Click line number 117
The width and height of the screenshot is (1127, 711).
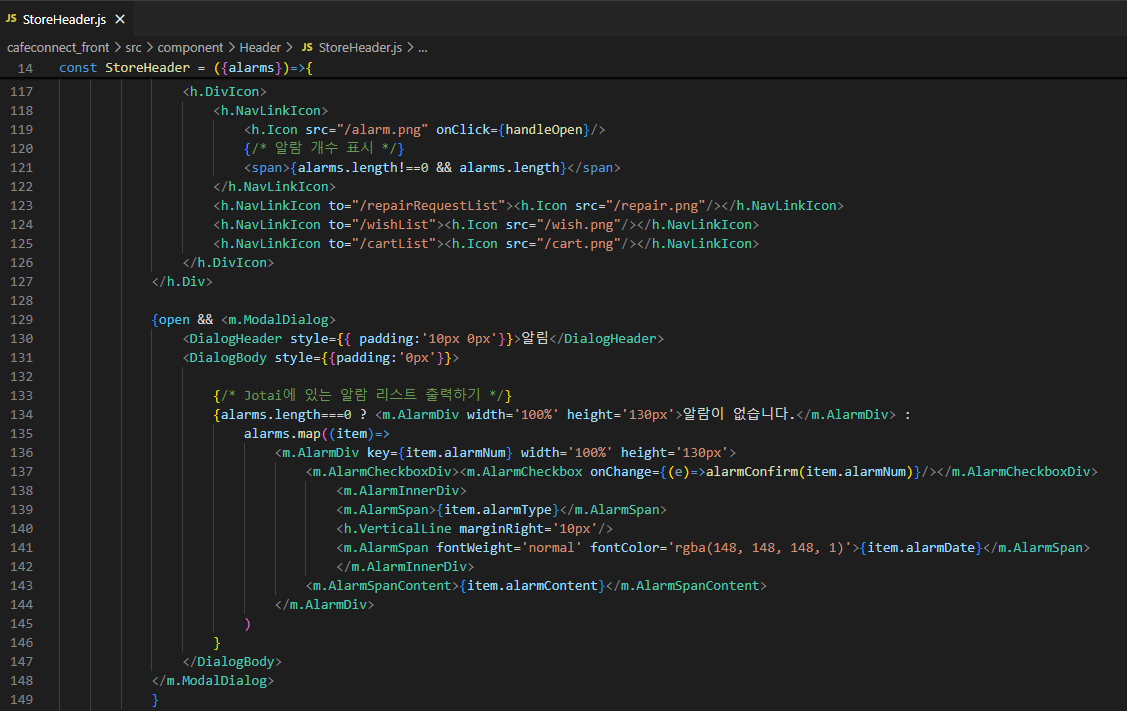coord(22,92)
